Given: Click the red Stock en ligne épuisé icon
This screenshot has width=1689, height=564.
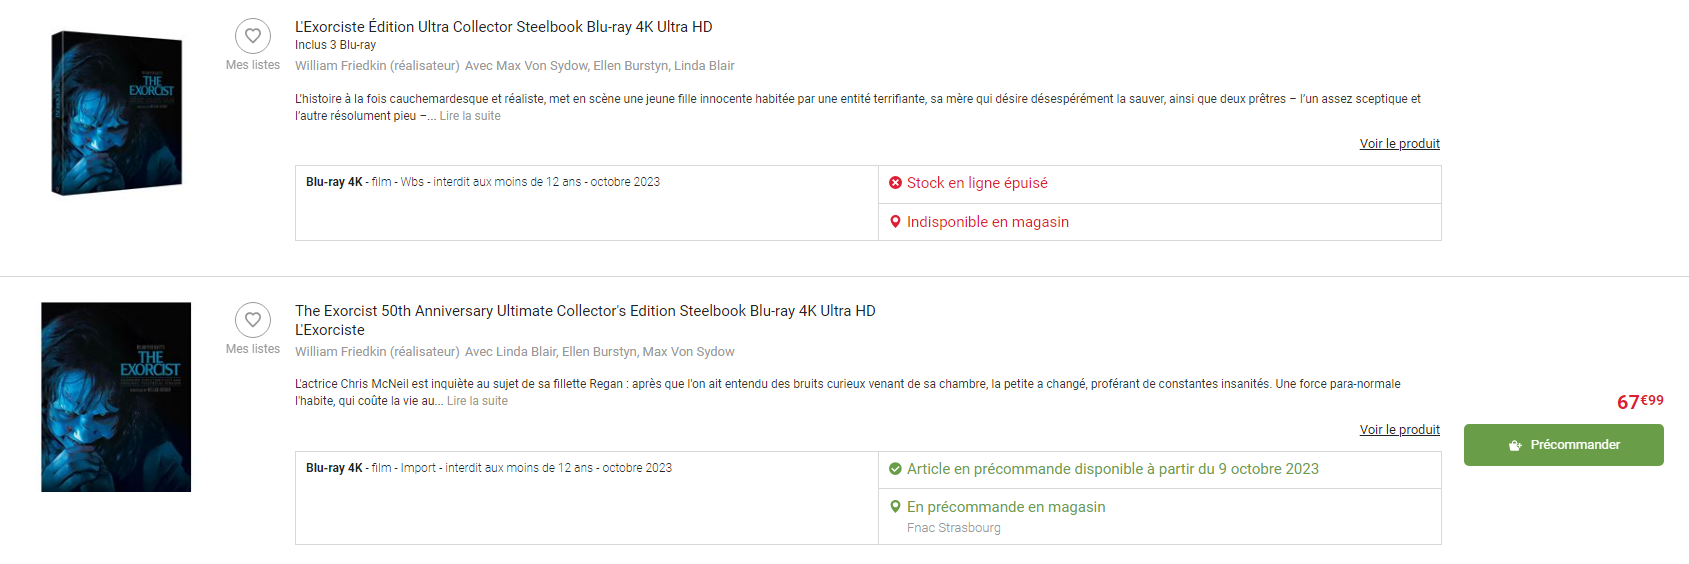Looking at the screenshot, I should point(895,183).
